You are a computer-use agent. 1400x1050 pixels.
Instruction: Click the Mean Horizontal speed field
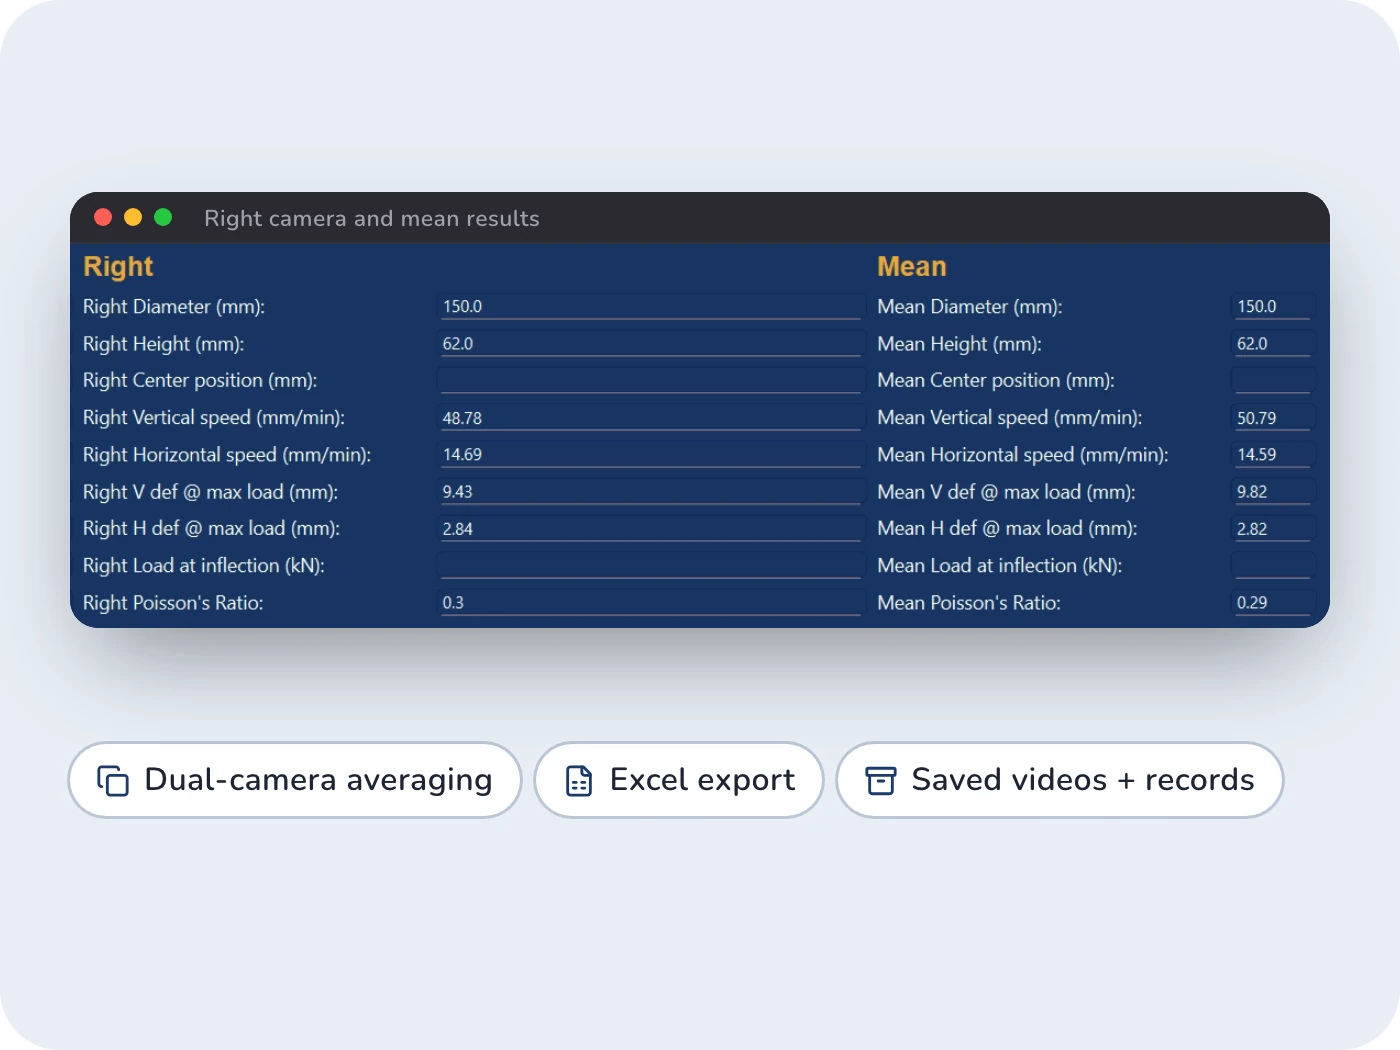pyautogui.click(x=1273, y=454)
